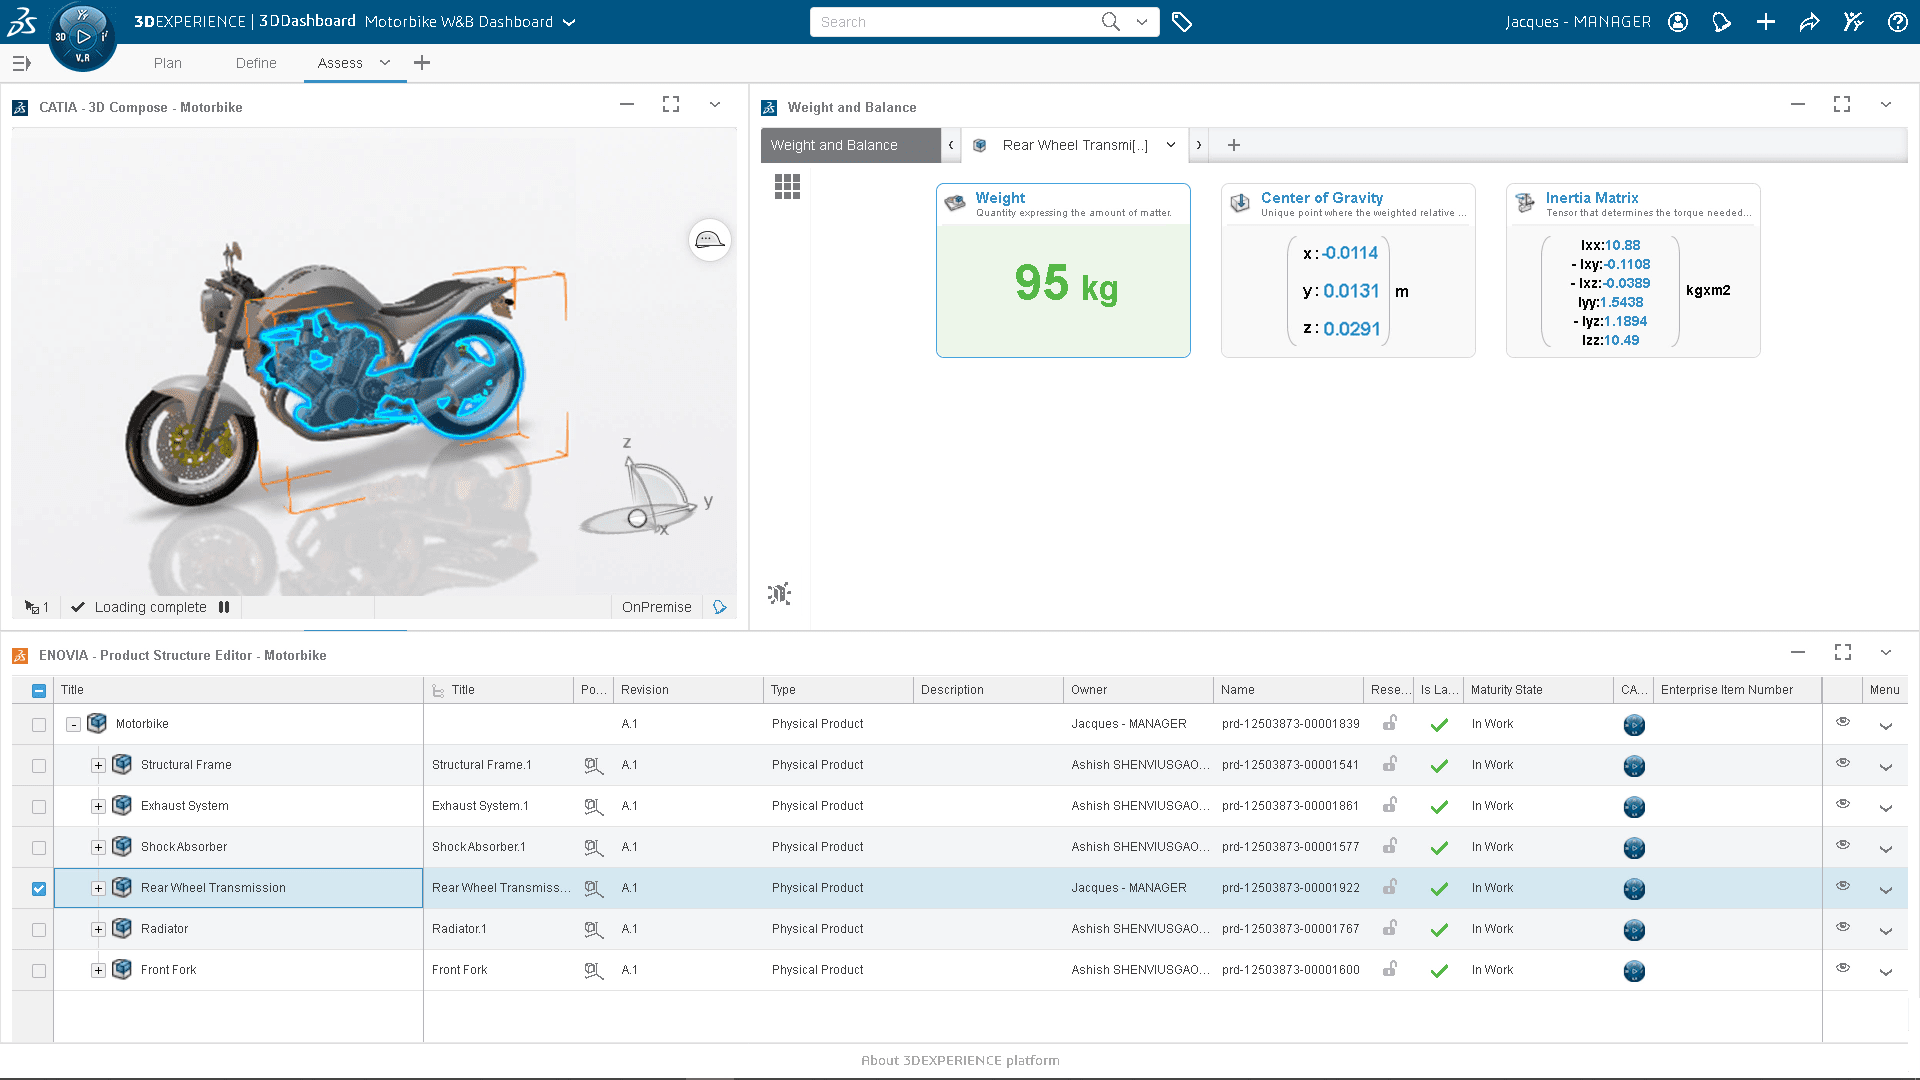Image resolution: width=1920 pixels, height=1080 pixels.
Task: Toggle checkbox for Structural Frame row
Action: click(x=38, y=765)
